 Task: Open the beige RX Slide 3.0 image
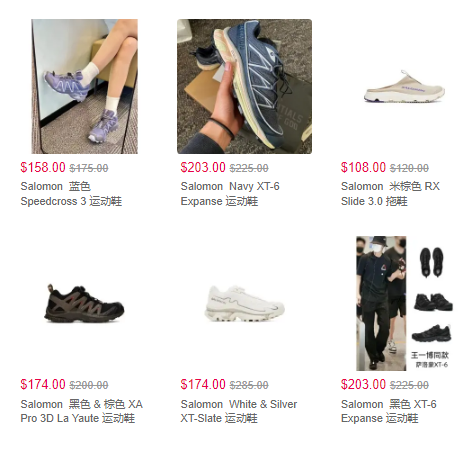pos(404,86)
